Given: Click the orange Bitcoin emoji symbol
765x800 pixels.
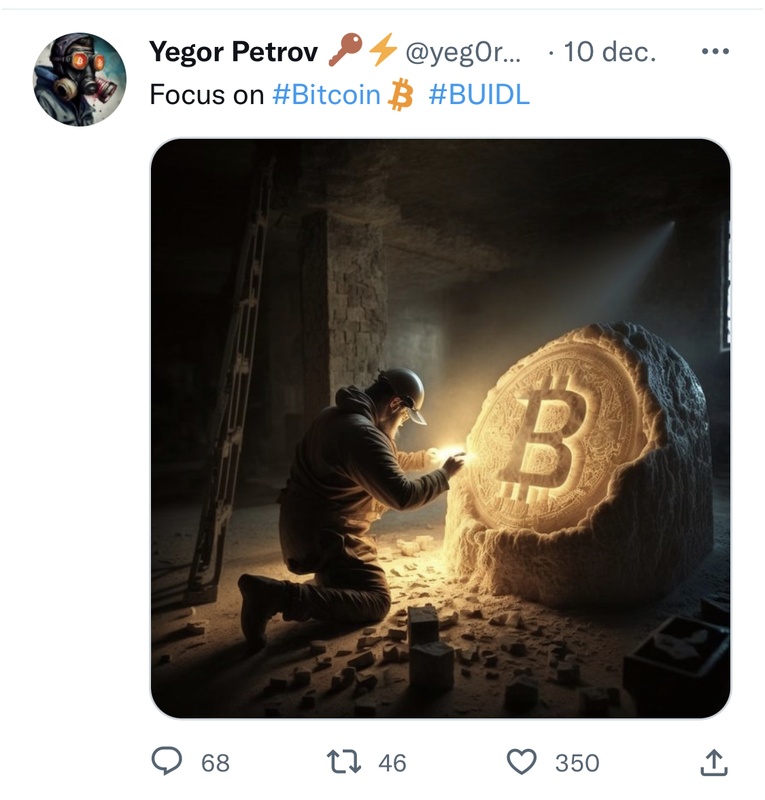Looking at the screenshot, I should click(x=401, y=96).
